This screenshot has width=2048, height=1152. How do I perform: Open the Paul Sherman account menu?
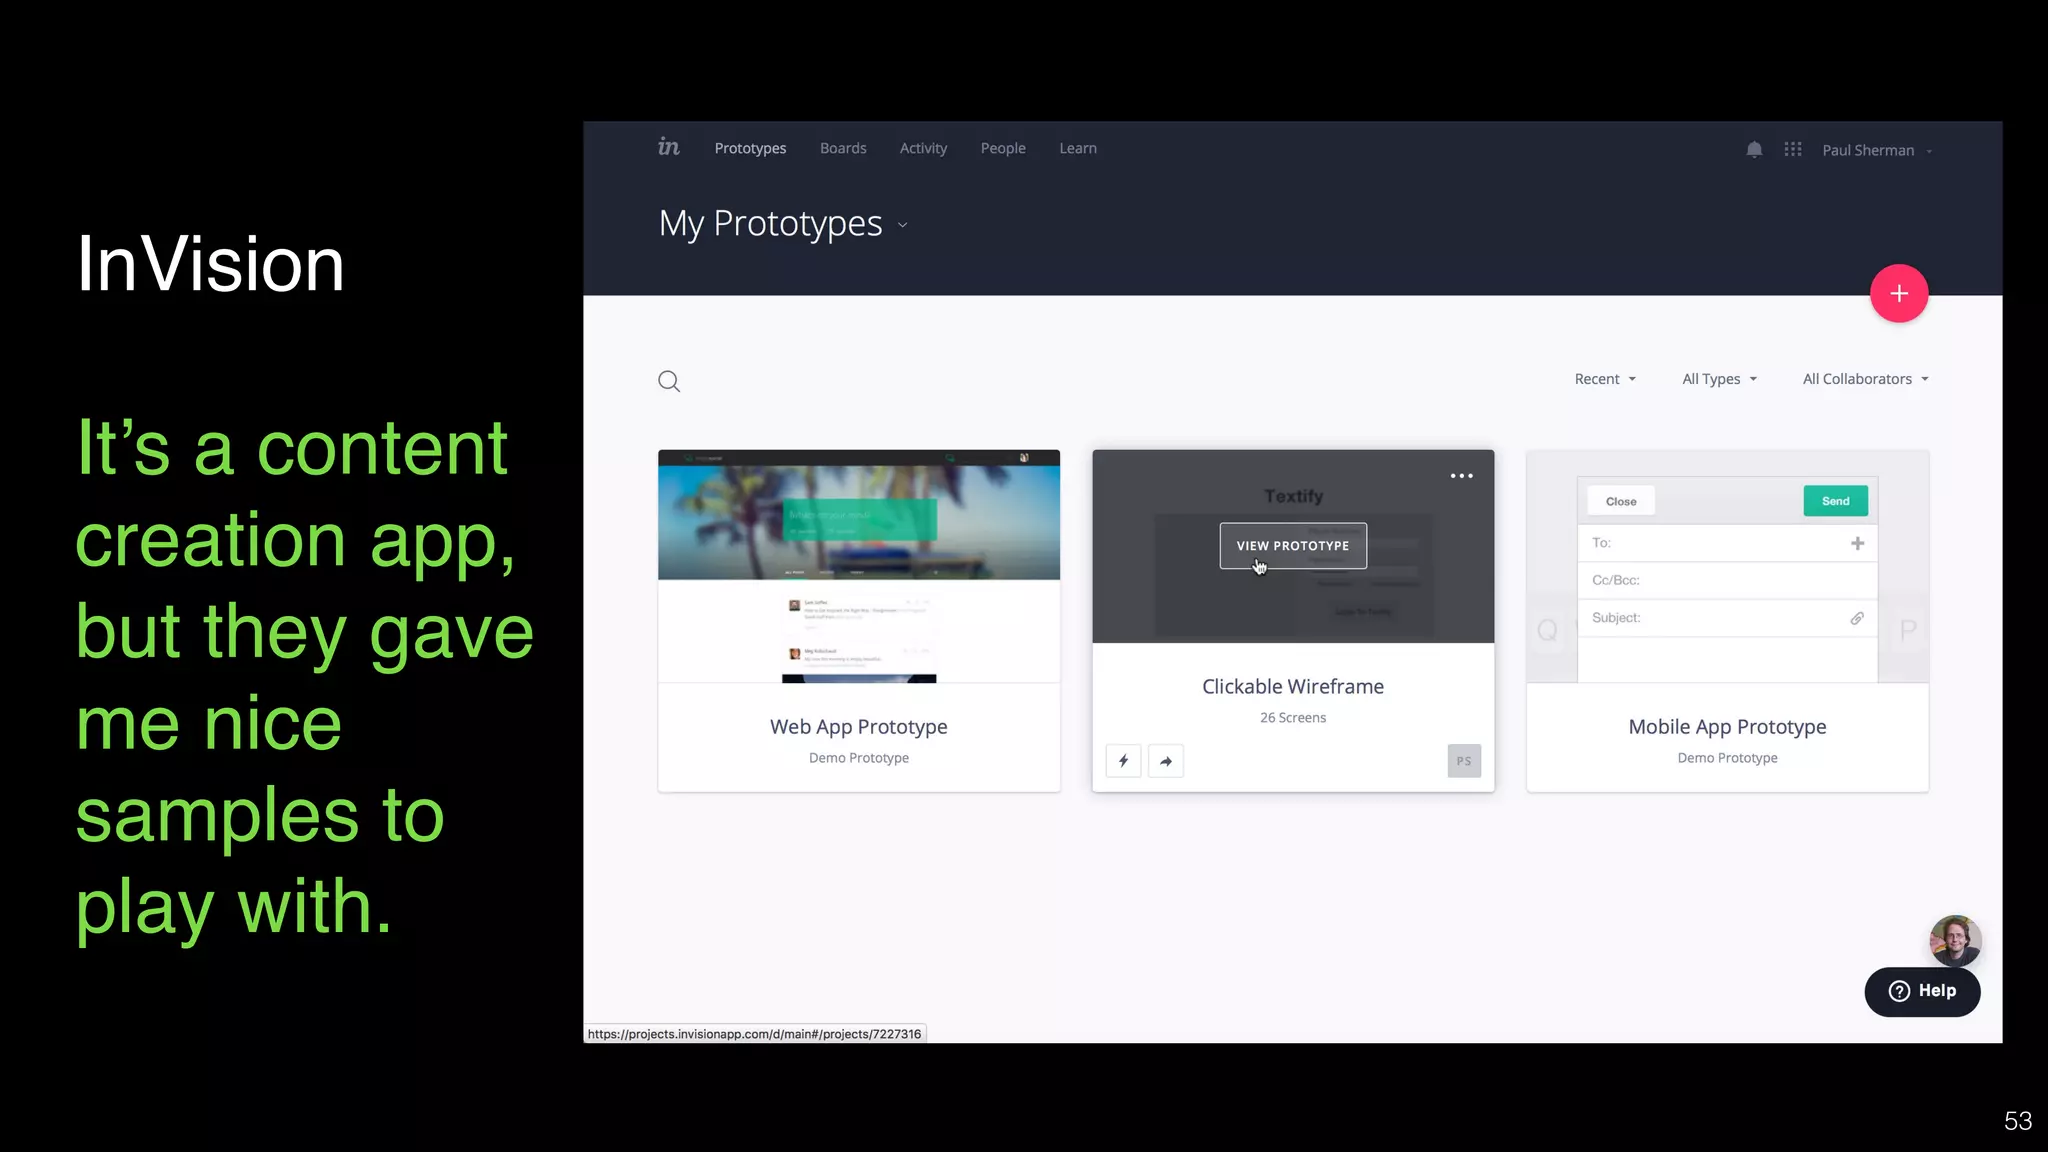pos(1877,150)
